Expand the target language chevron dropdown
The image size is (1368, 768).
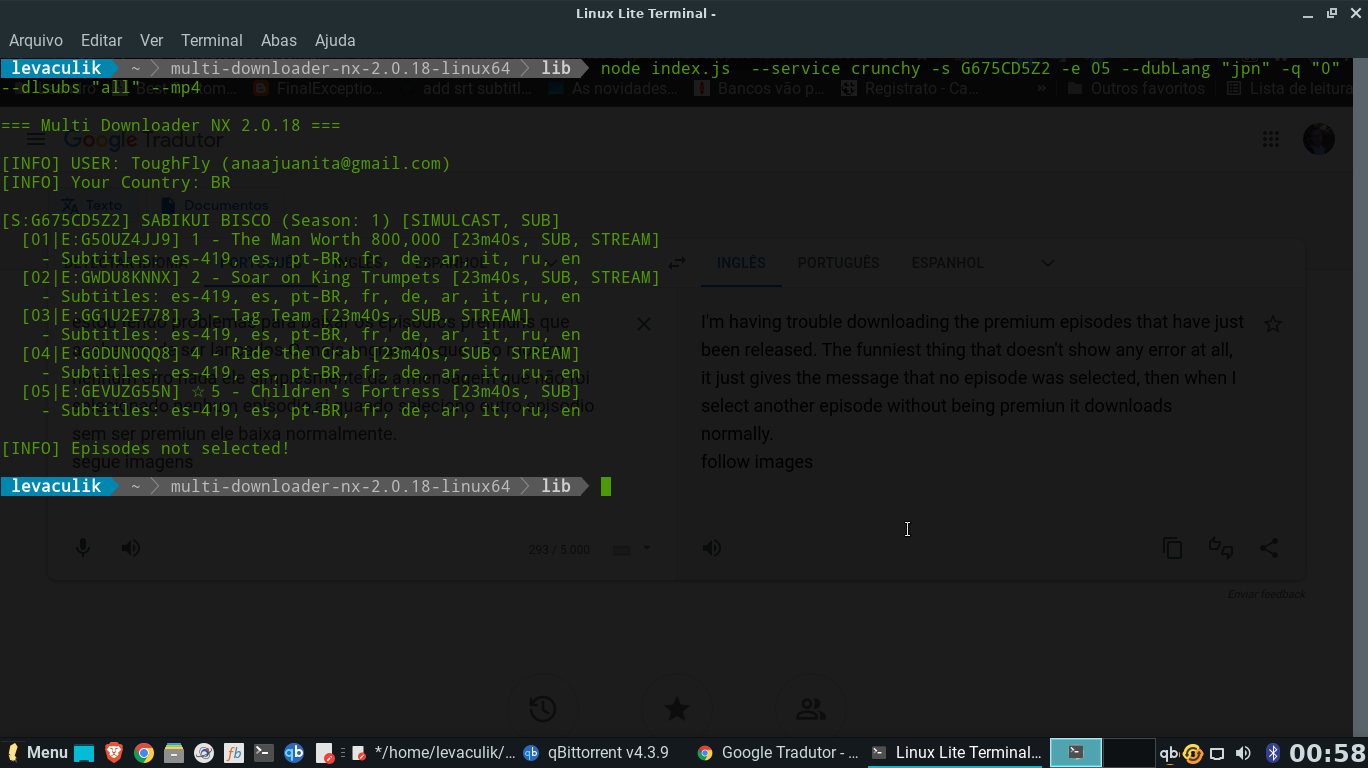pyautogui.click(x=1047, y=262)
